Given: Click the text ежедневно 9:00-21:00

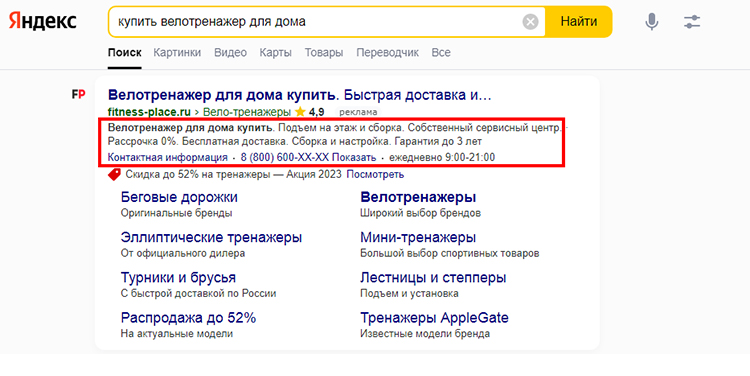Looking at the screenshot, I should click(x=442, y=157).
